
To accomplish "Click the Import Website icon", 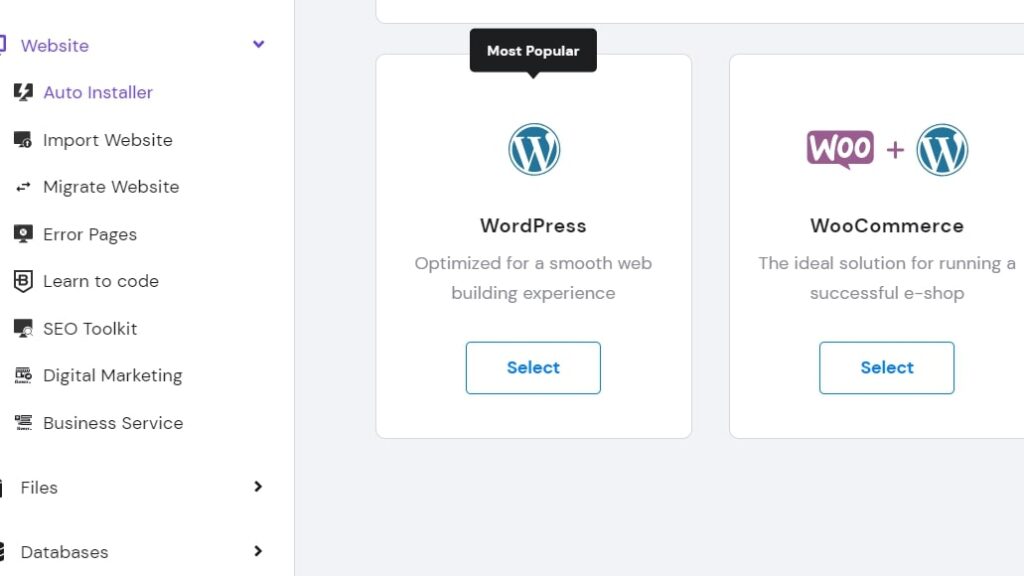I will tap(23, 140).
